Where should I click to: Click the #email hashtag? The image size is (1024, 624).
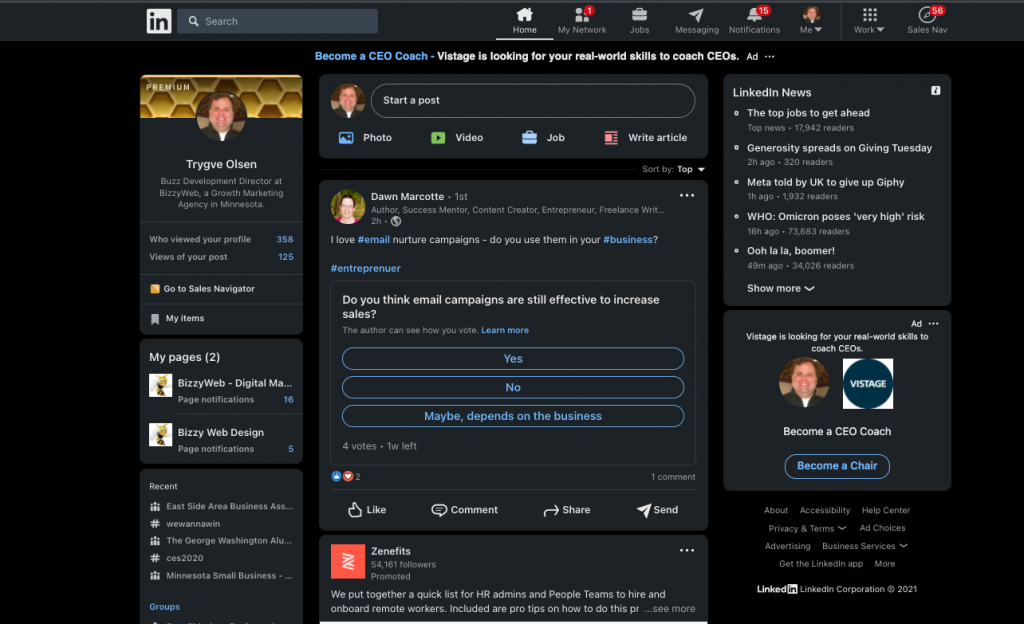click(374, 240)
